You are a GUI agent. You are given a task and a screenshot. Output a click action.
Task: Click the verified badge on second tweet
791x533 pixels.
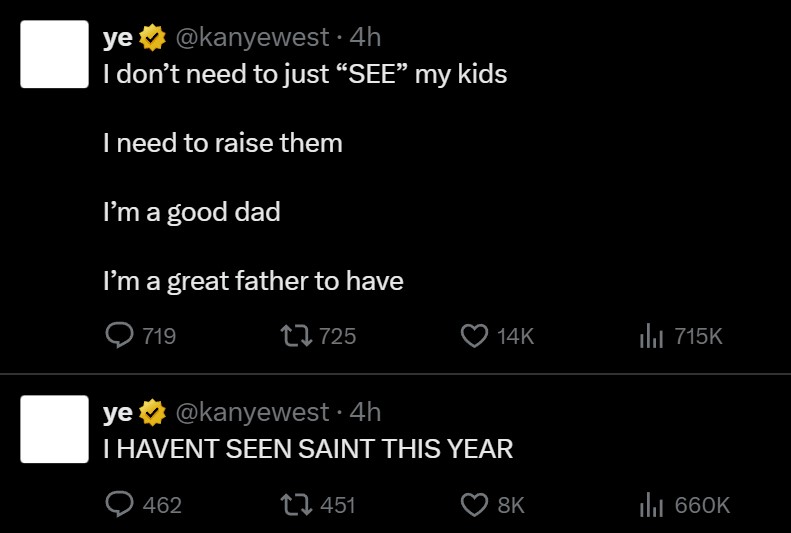coord(153,412)
